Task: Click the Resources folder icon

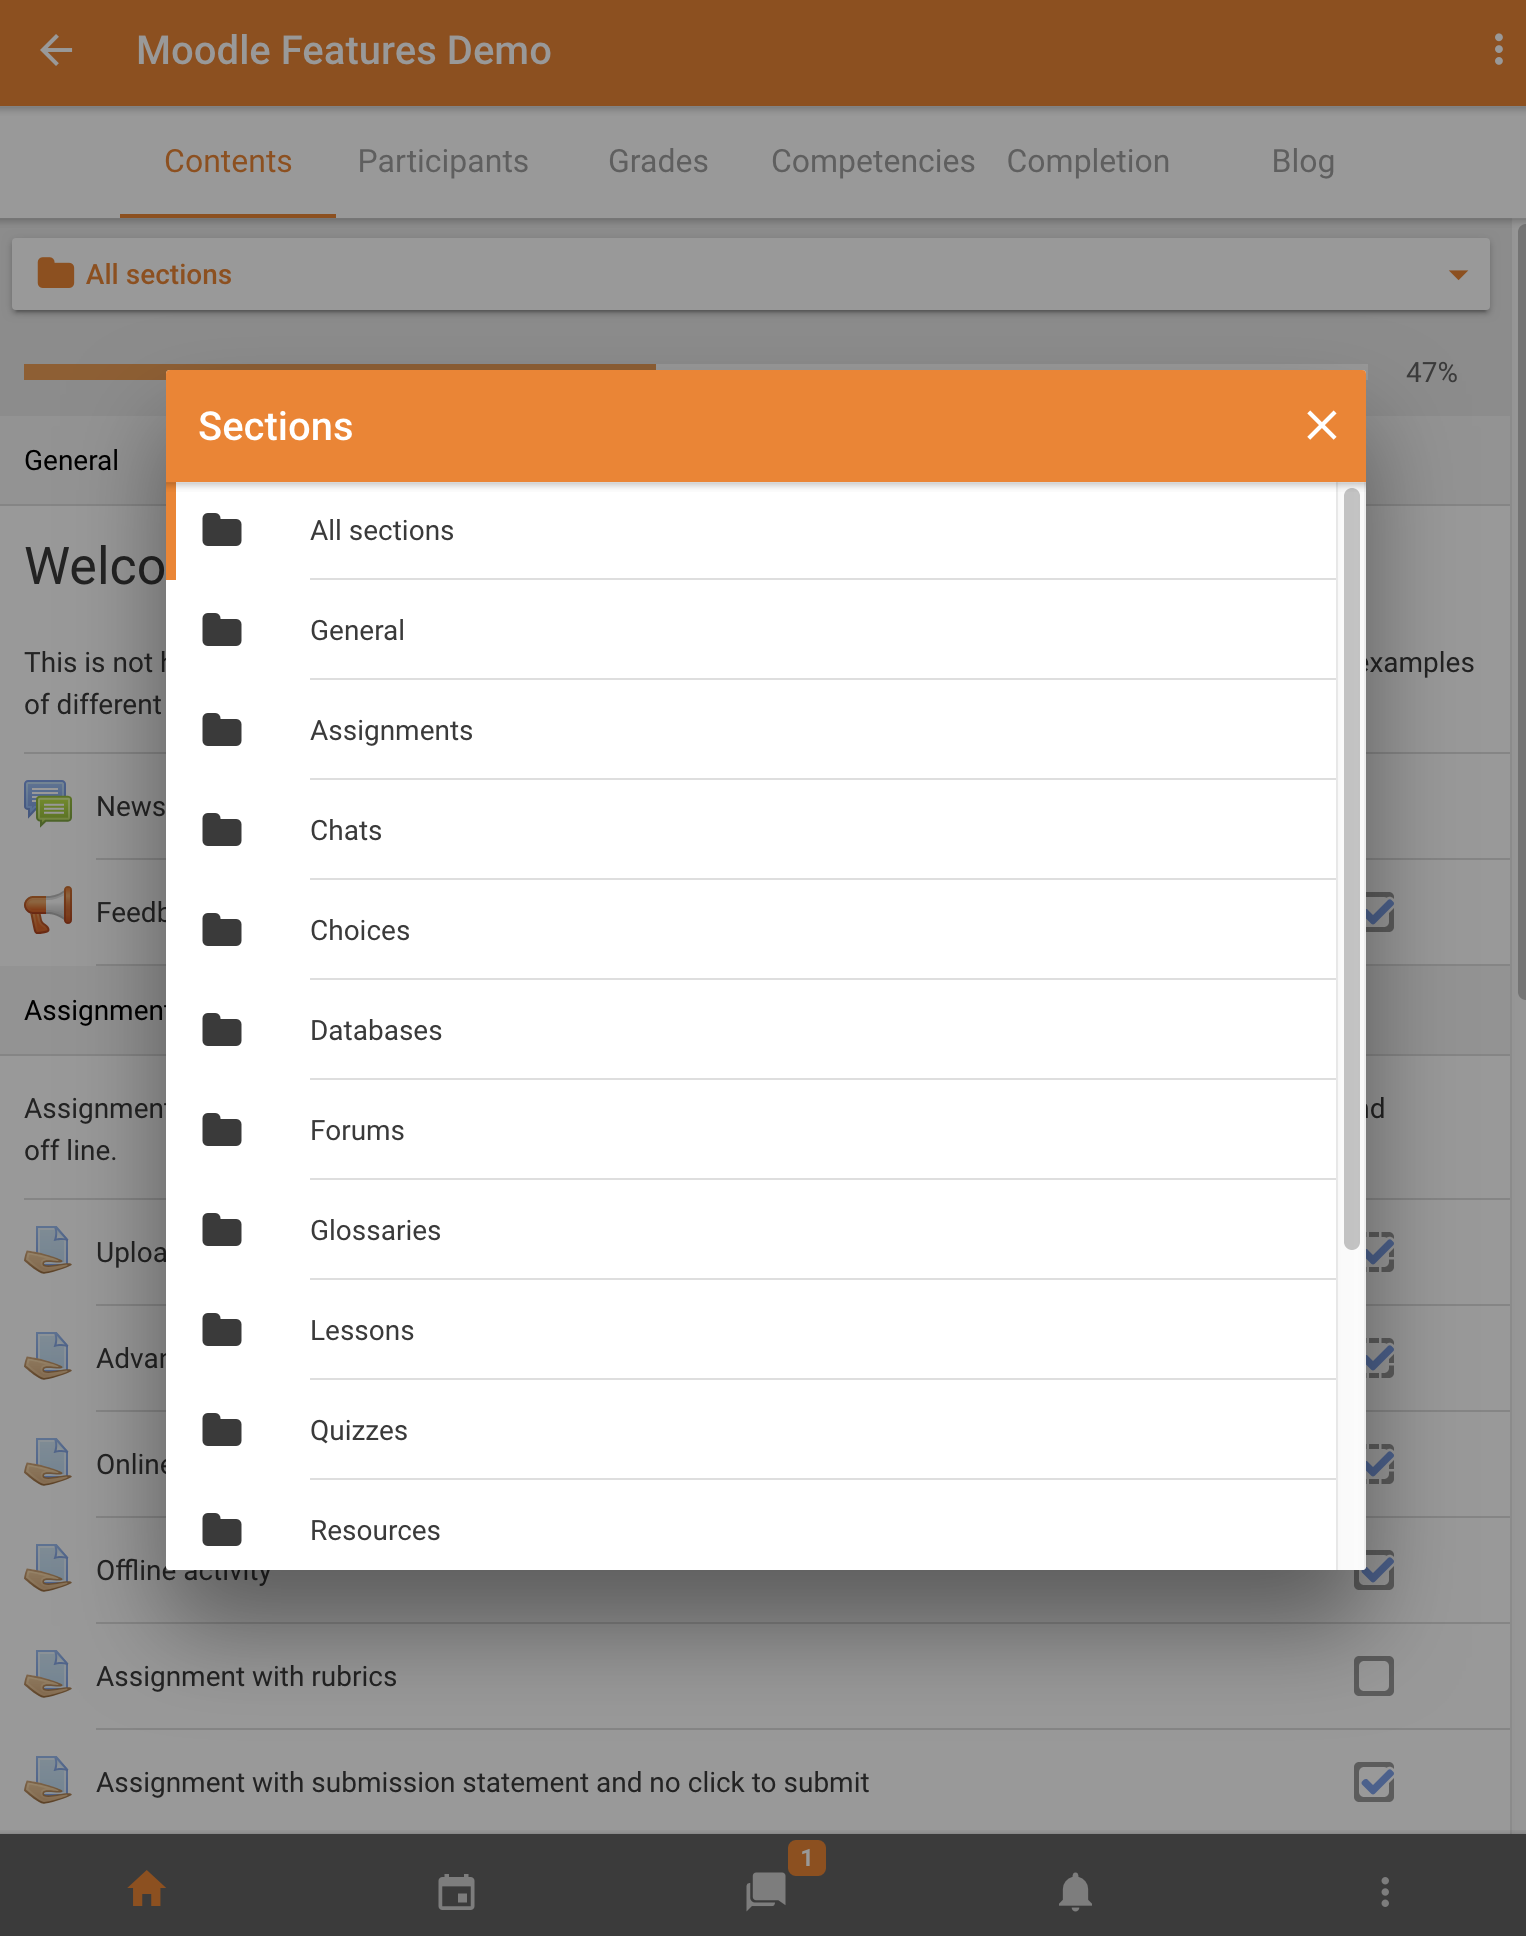Action: [222, 1530]
